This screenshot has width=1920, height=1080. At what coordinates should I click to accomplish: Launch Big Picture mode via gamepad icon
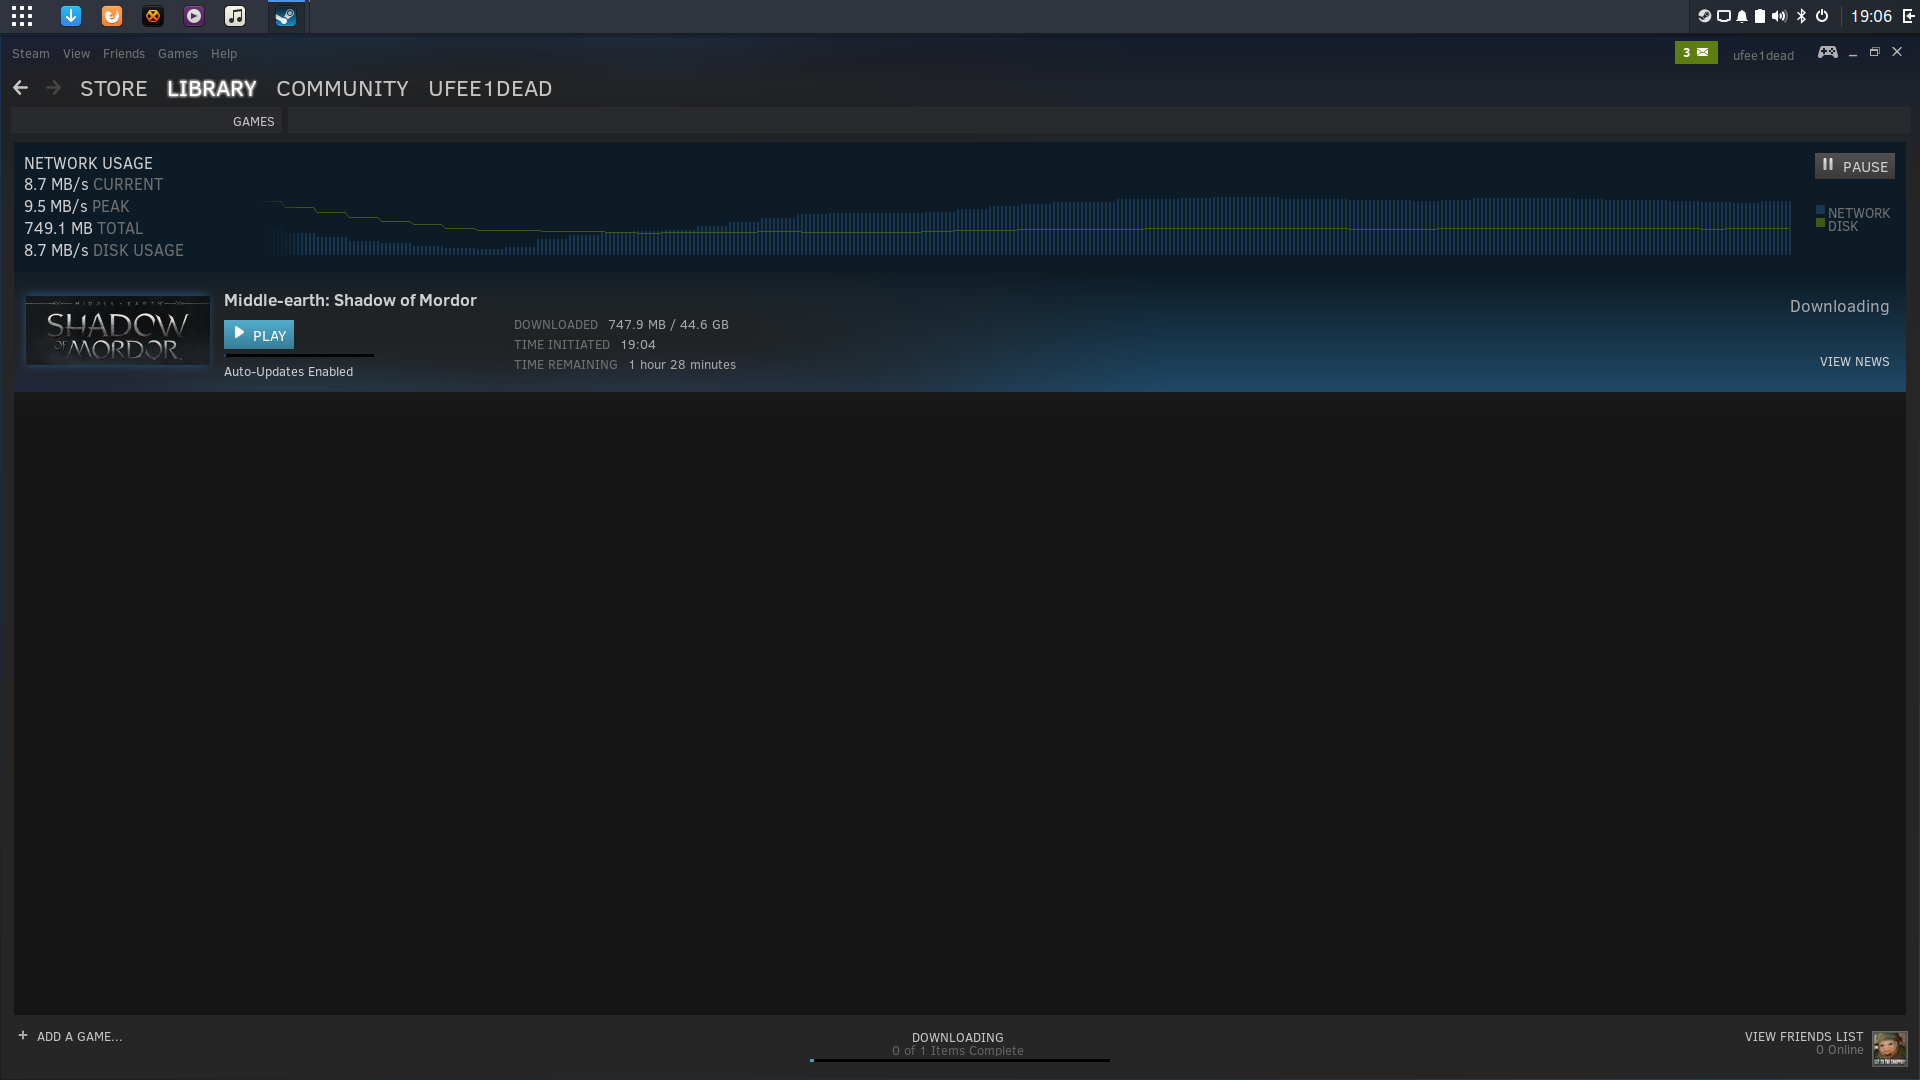point(1828,52)
